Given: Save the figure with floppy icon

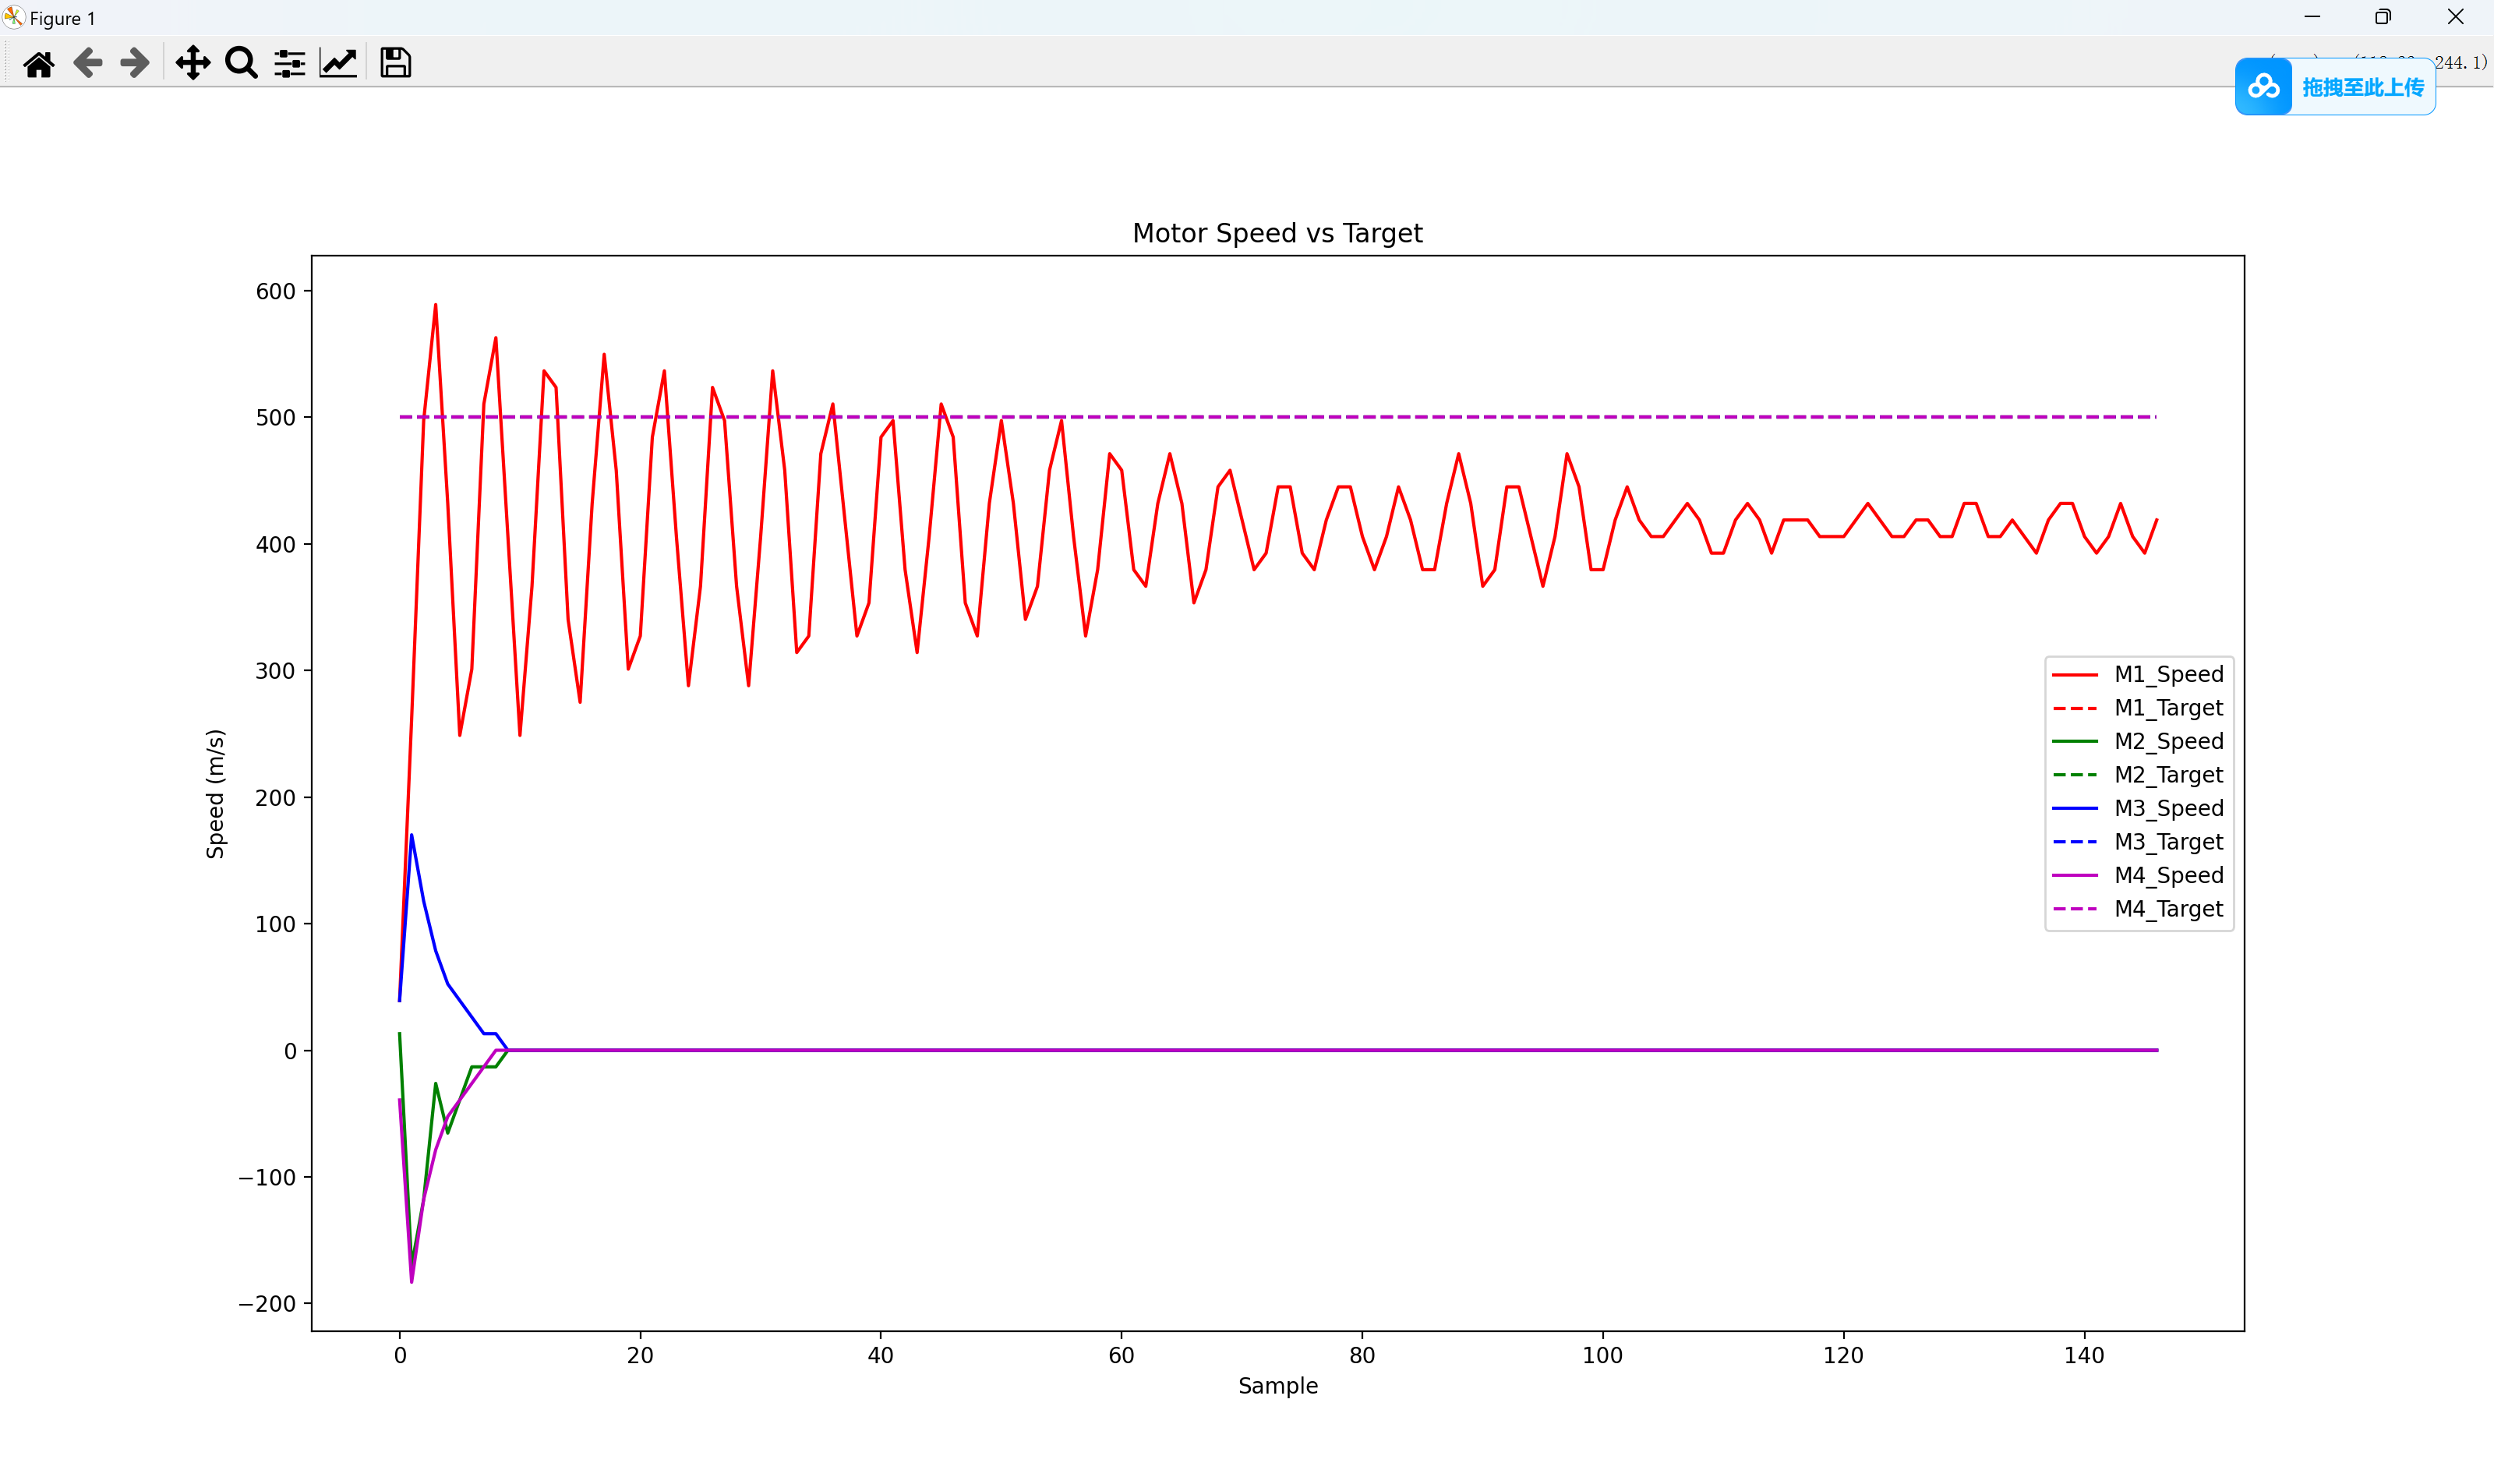Looking at the screenshot, I should click(x=396, y=64).
